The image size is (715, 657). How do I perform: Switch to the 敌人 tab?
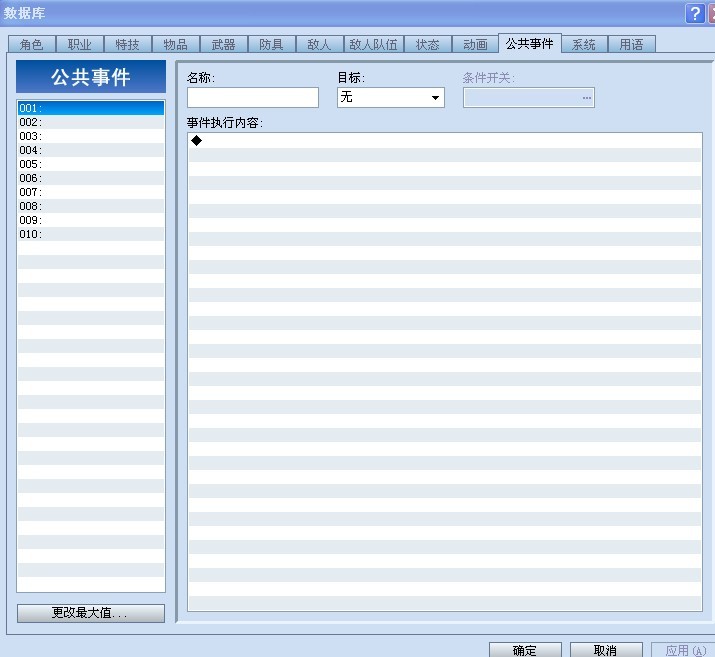click(319, 44)
